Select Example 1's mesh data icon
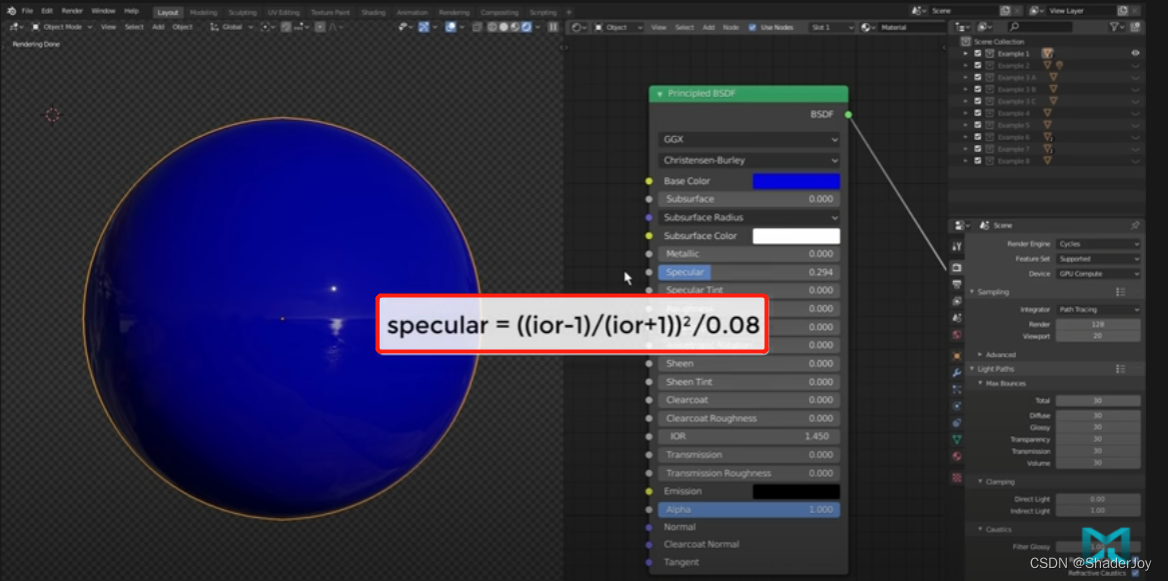The width and height of the screenshot is (1168, 581). coord(1048,53)
